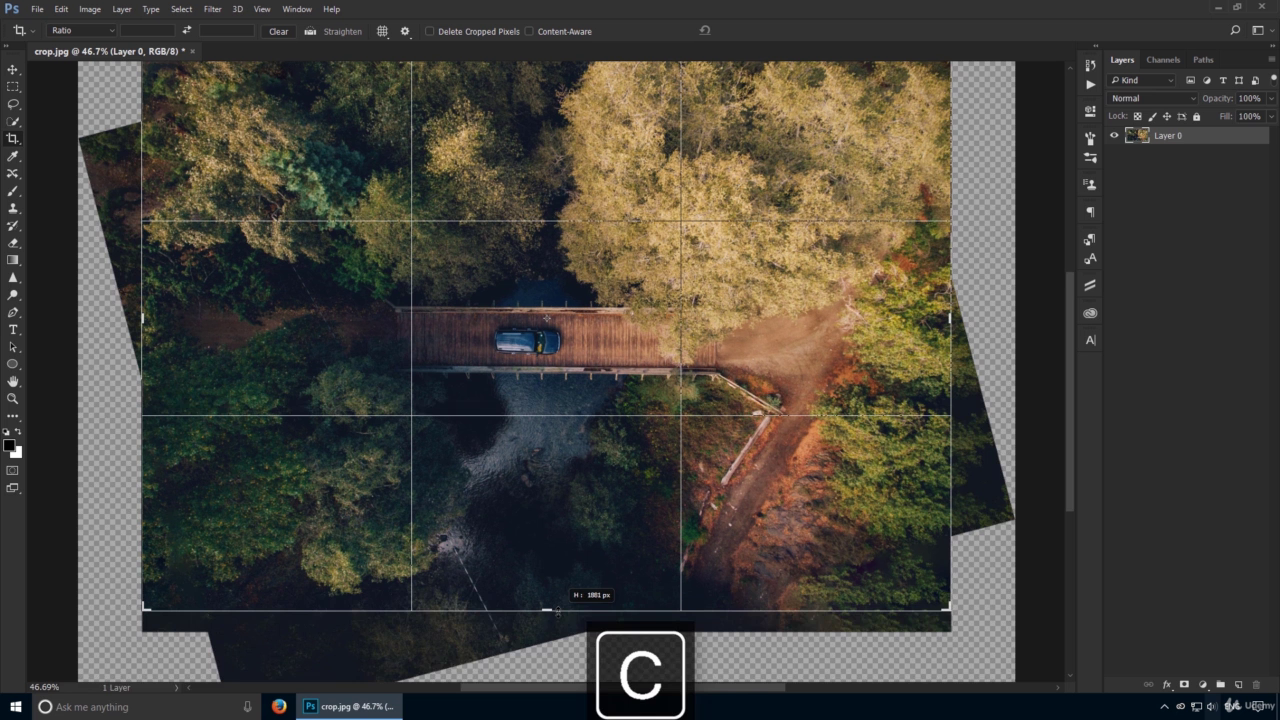Open the Fill slider dropdown arrow
The image size is (1280, 720).
[1271, 116]
